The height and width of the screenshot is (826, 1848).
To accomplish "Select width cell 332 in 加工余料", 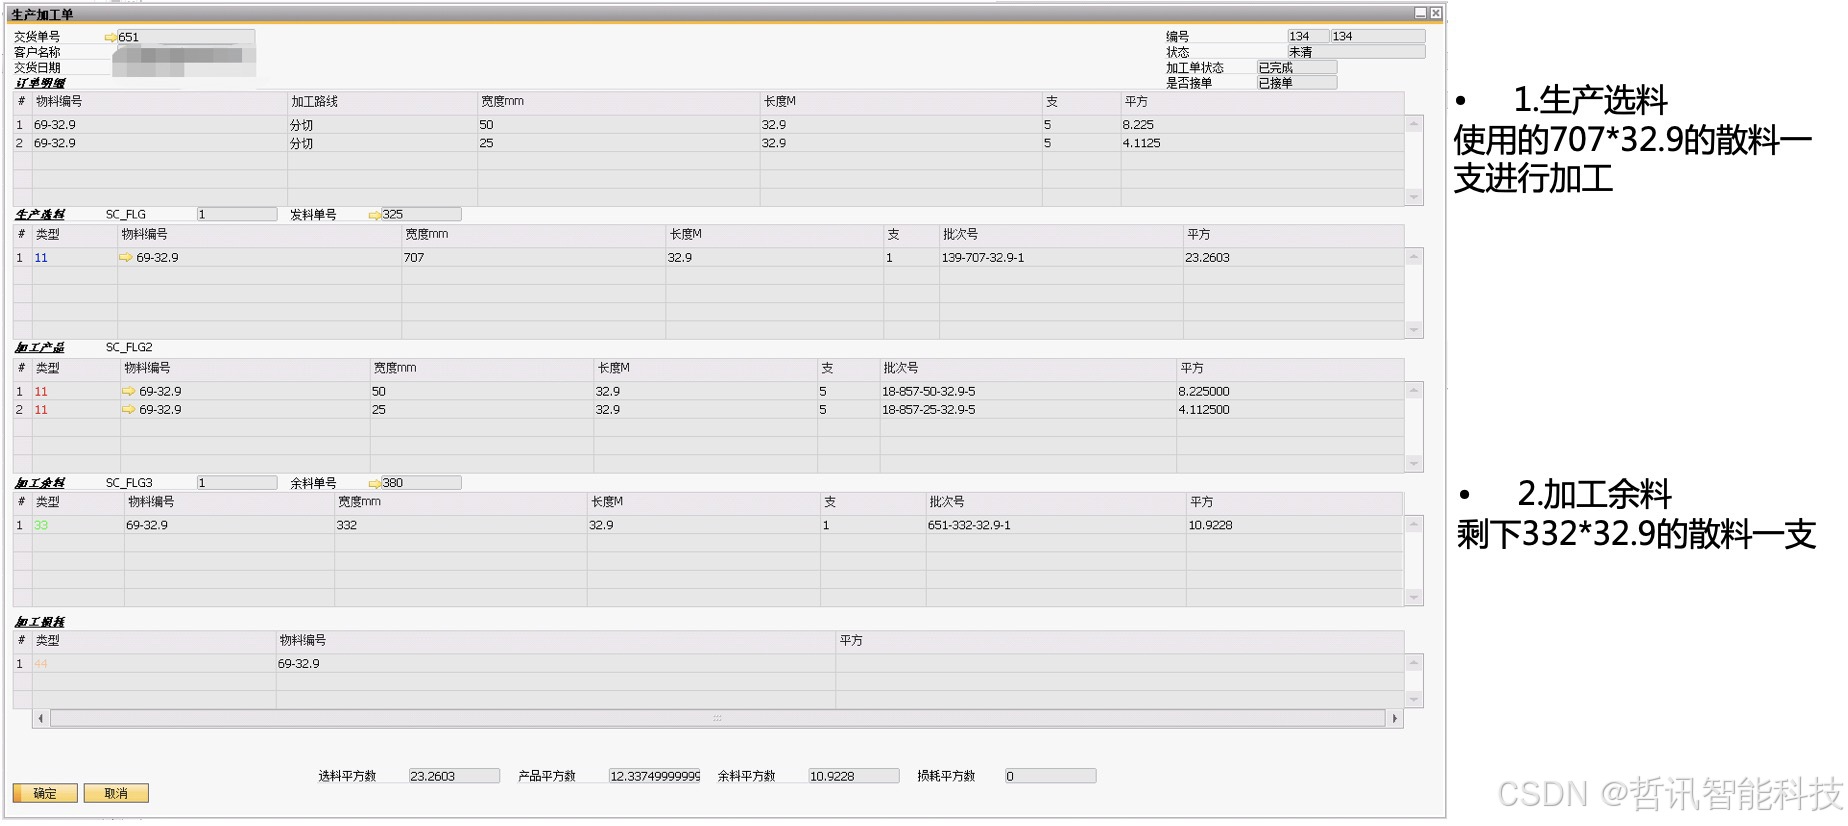I will (x=460, y=525).
